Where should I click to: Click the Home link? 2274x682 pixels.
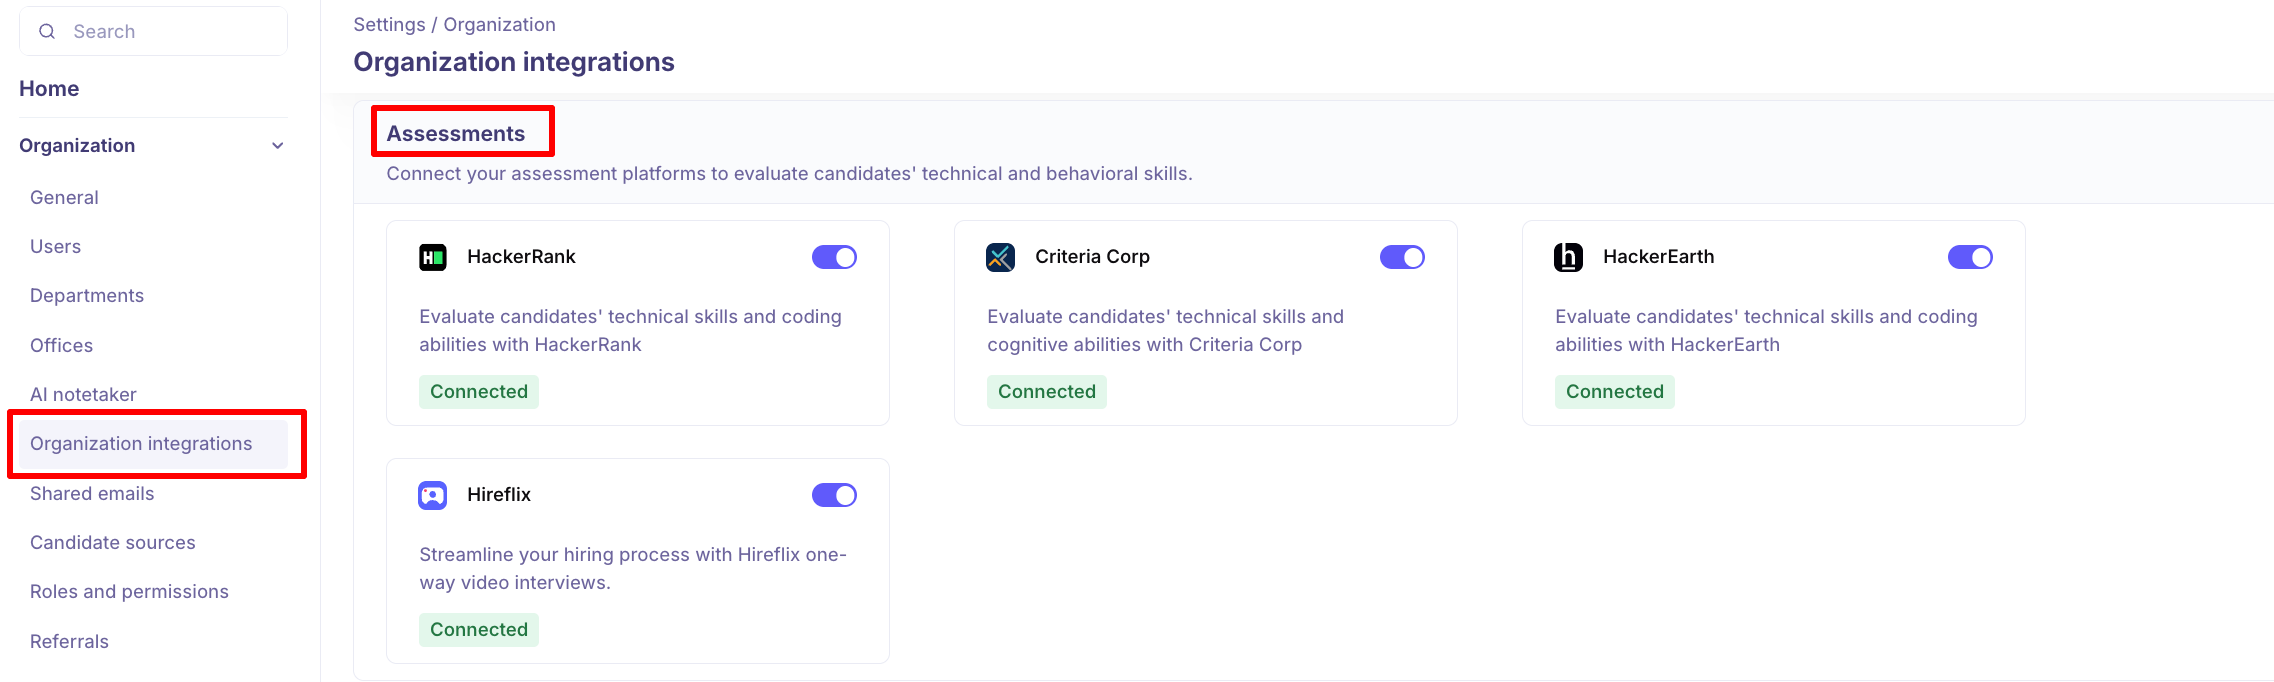point(49,89)
